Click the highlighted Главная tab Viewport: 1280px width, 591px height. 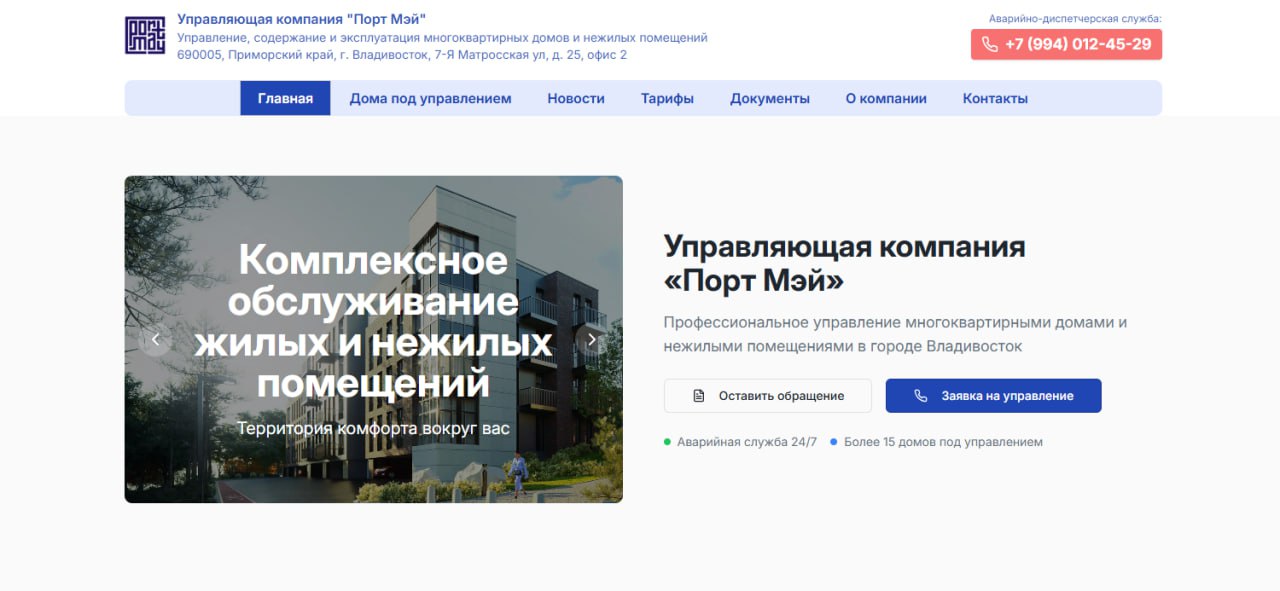(284, 97)
